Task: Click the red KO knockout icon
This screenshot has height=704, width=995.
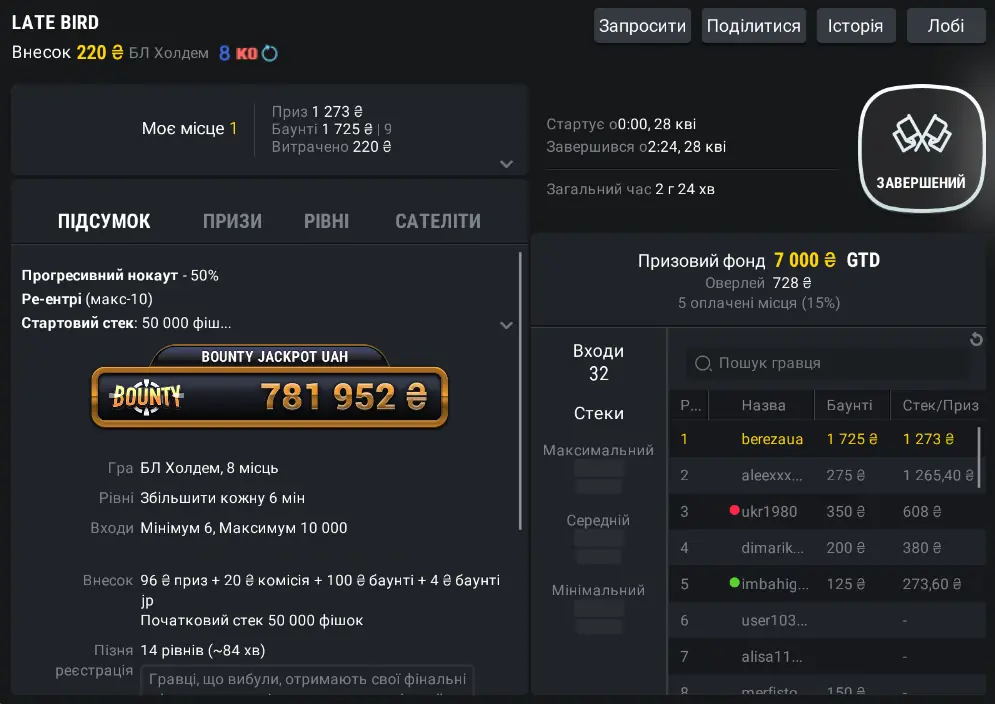Action: (246, 53)
